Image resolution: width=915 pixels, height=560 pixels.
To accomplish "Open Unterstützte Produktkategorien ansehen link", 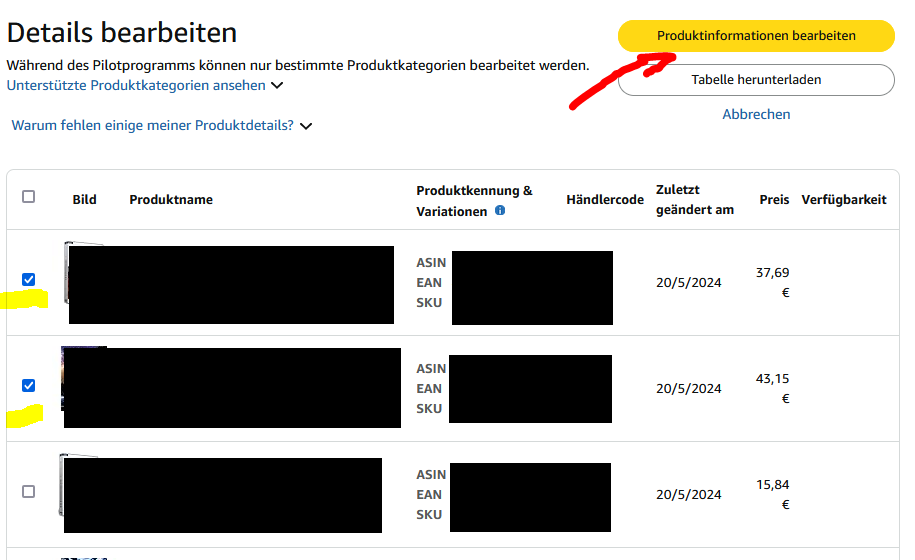I will tap(136, 85).
